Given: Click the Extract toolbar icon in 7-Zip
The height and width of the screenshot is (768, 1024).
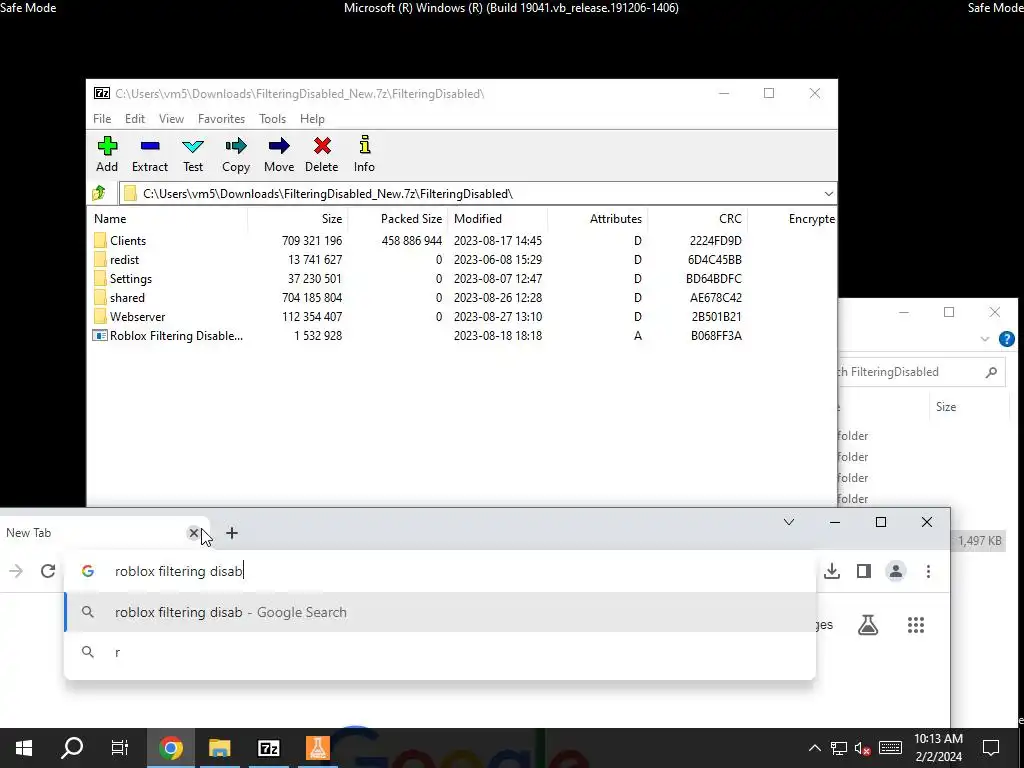Looking at the screenshot, I should tap(150, 154).
